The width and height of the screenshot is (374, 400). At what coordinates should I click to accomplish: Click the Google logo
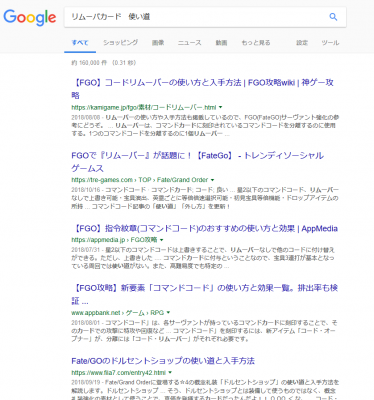(x=30, y=18)
